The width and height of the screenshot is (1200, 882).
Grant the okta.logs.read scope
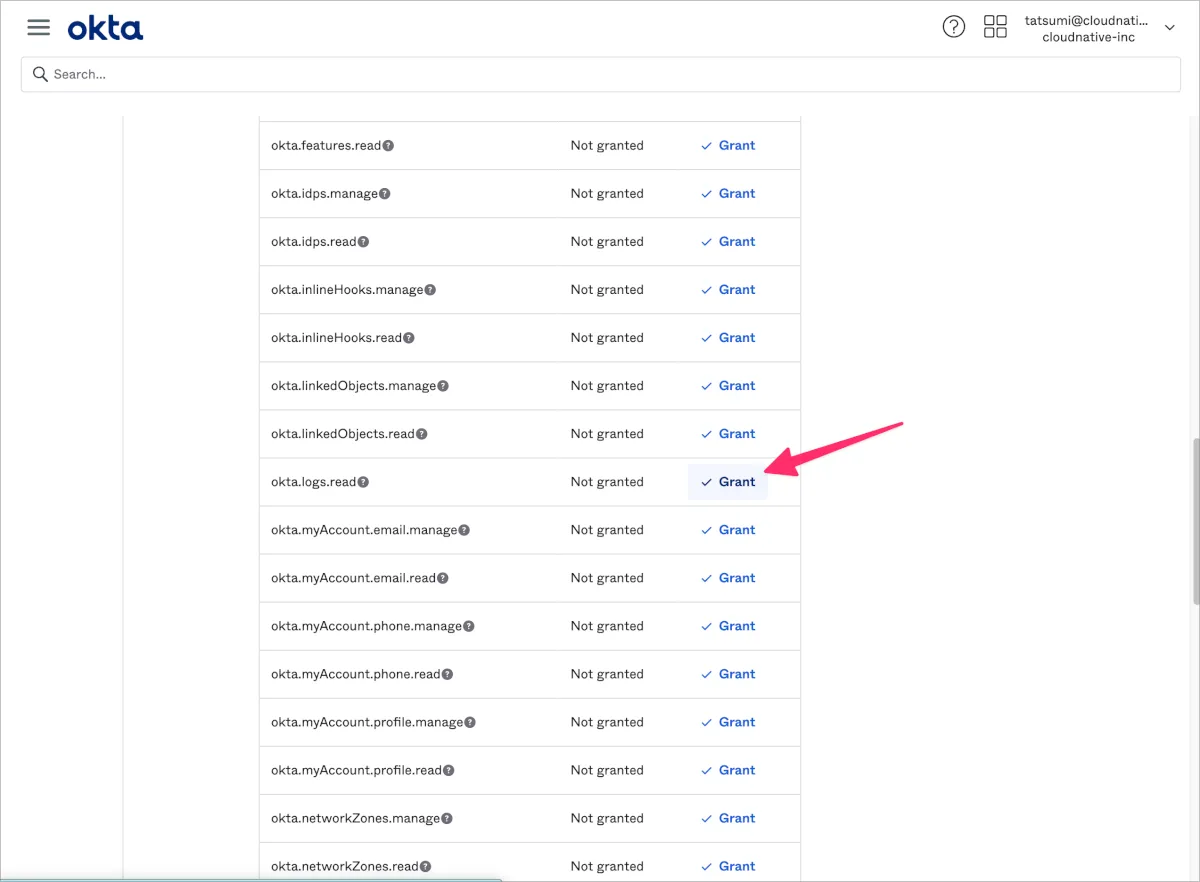728,482
